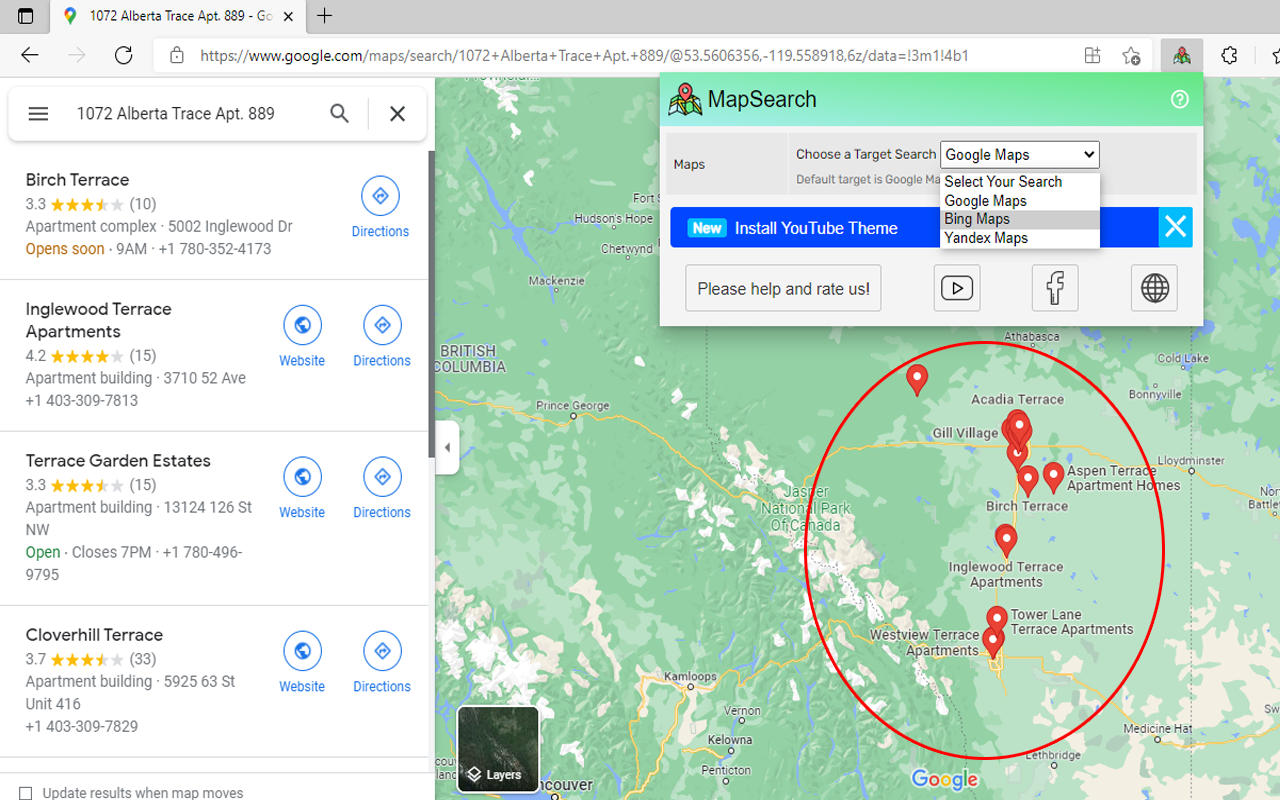
Task: Click the favorites star in the address bar
Action: point(1131,57)
